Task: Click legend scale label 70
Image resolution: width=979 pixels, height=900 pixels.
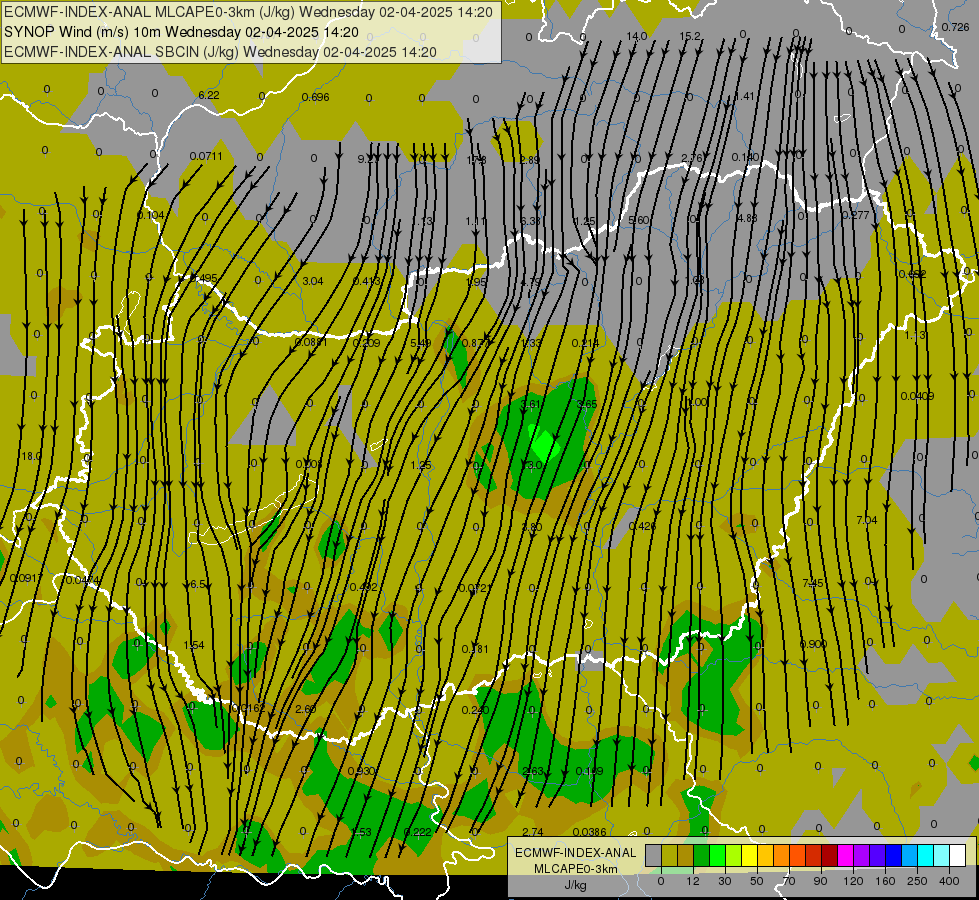Action: [789, 881]
